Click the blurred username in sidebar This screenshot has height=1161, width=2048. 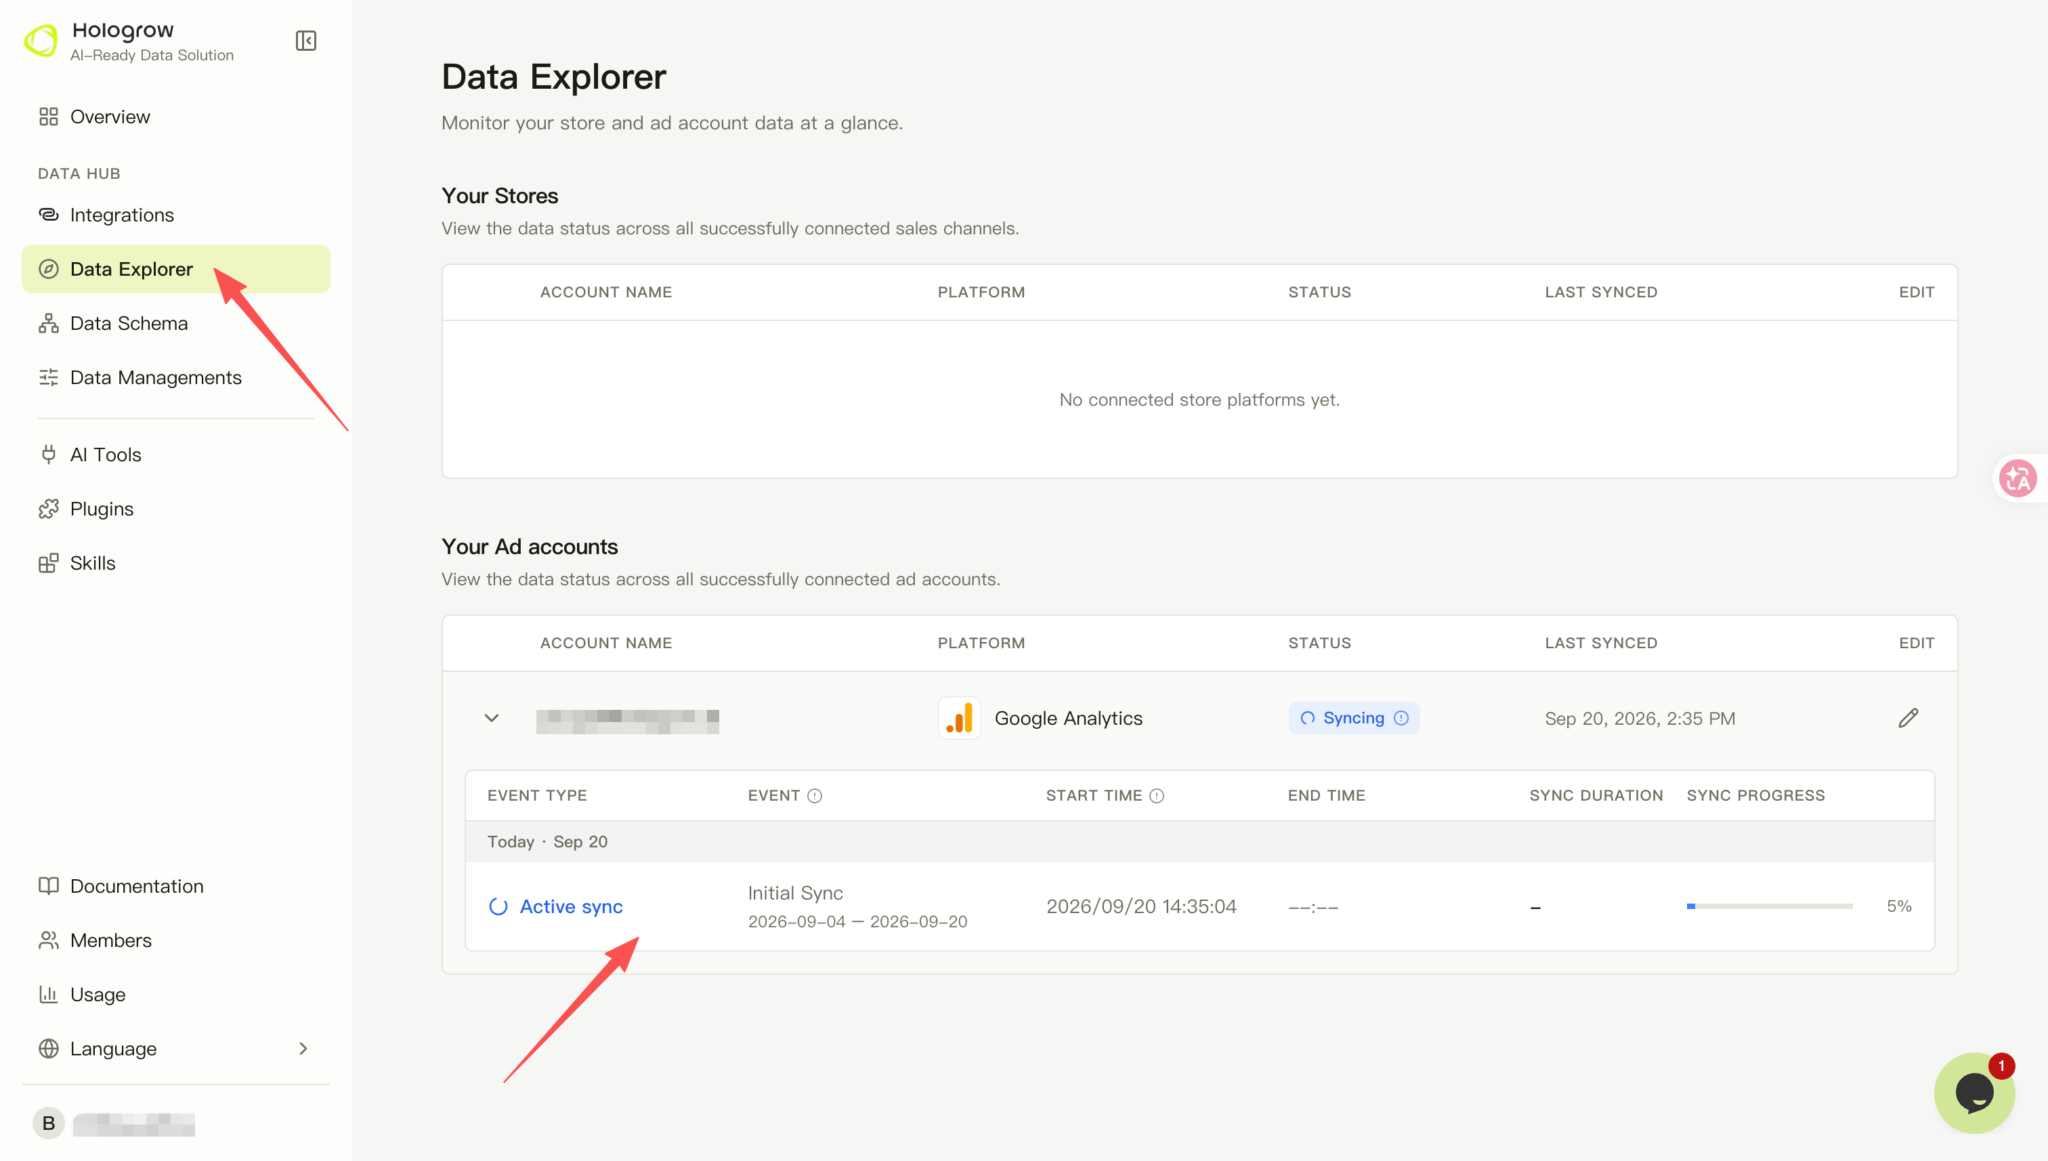(134, 1124)
